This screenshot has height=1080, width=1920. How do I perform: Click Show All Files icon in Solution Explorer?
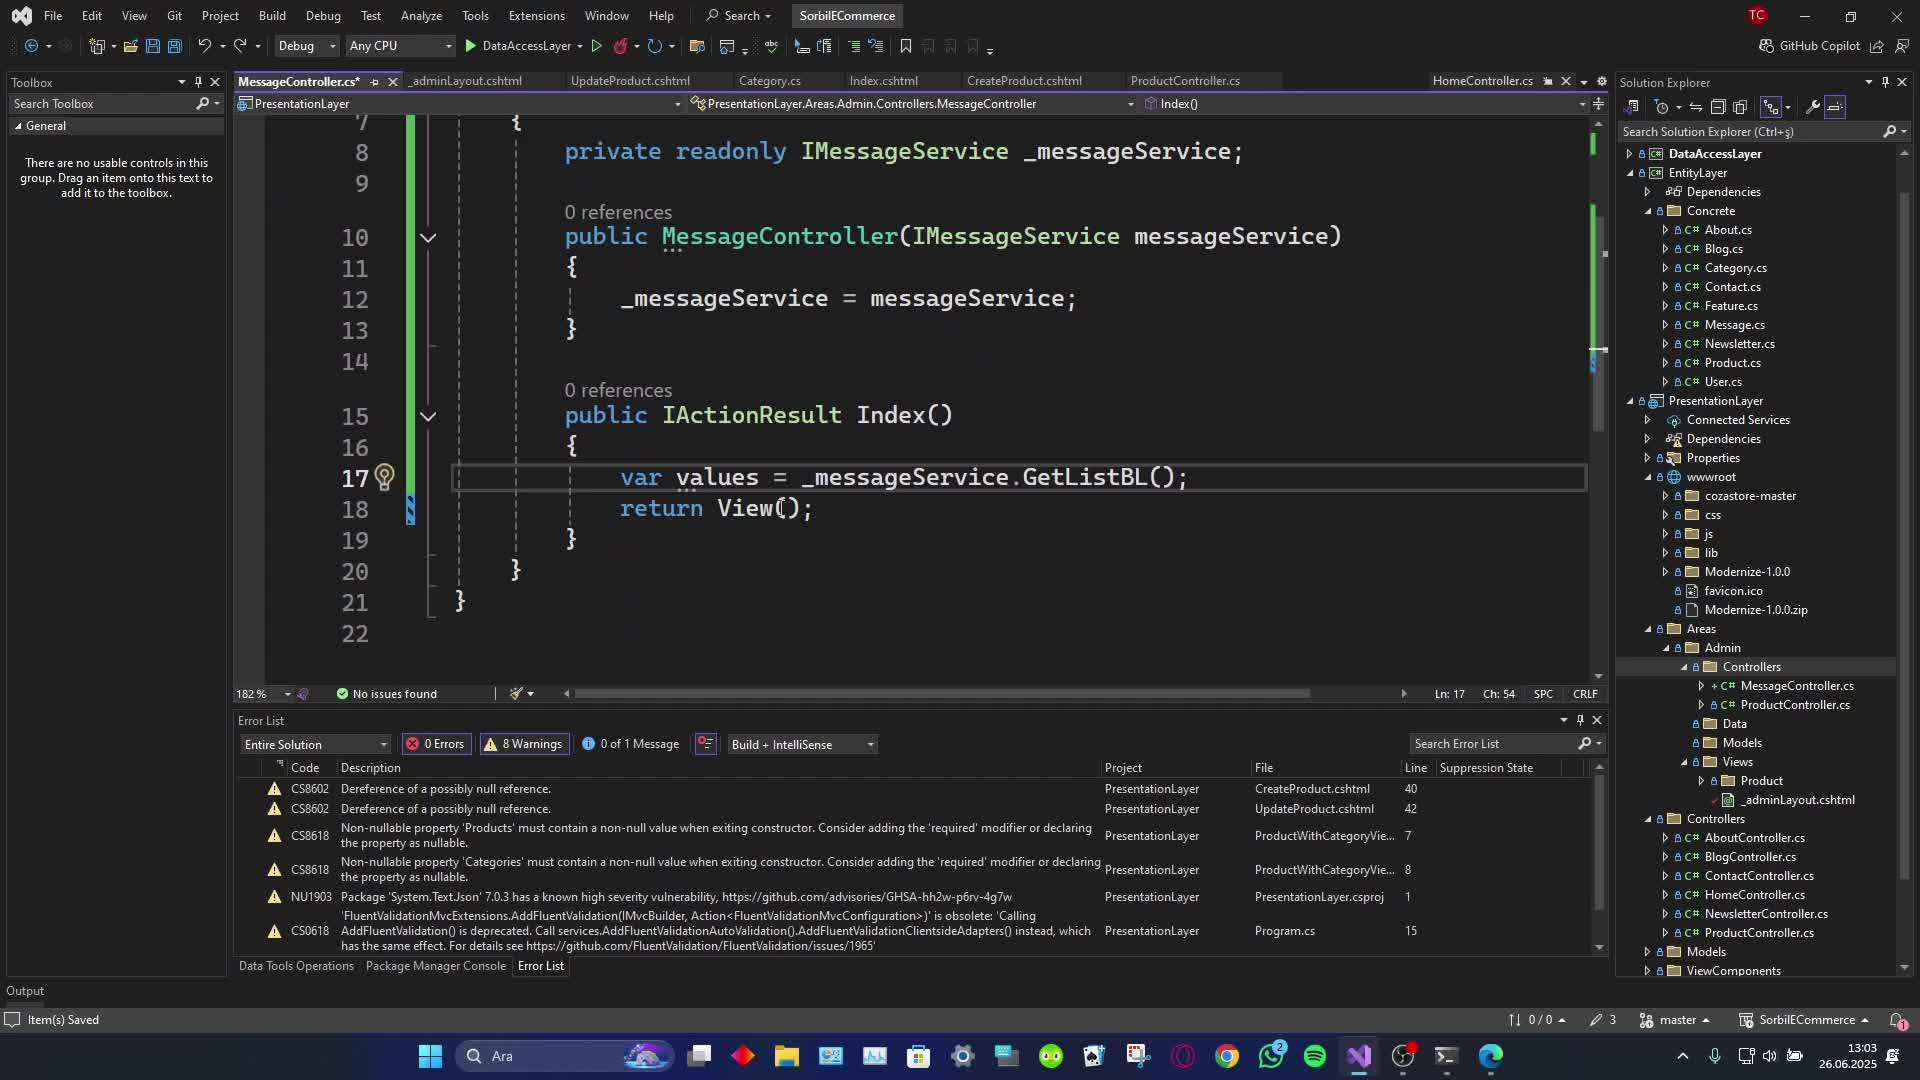[1740, 107]
